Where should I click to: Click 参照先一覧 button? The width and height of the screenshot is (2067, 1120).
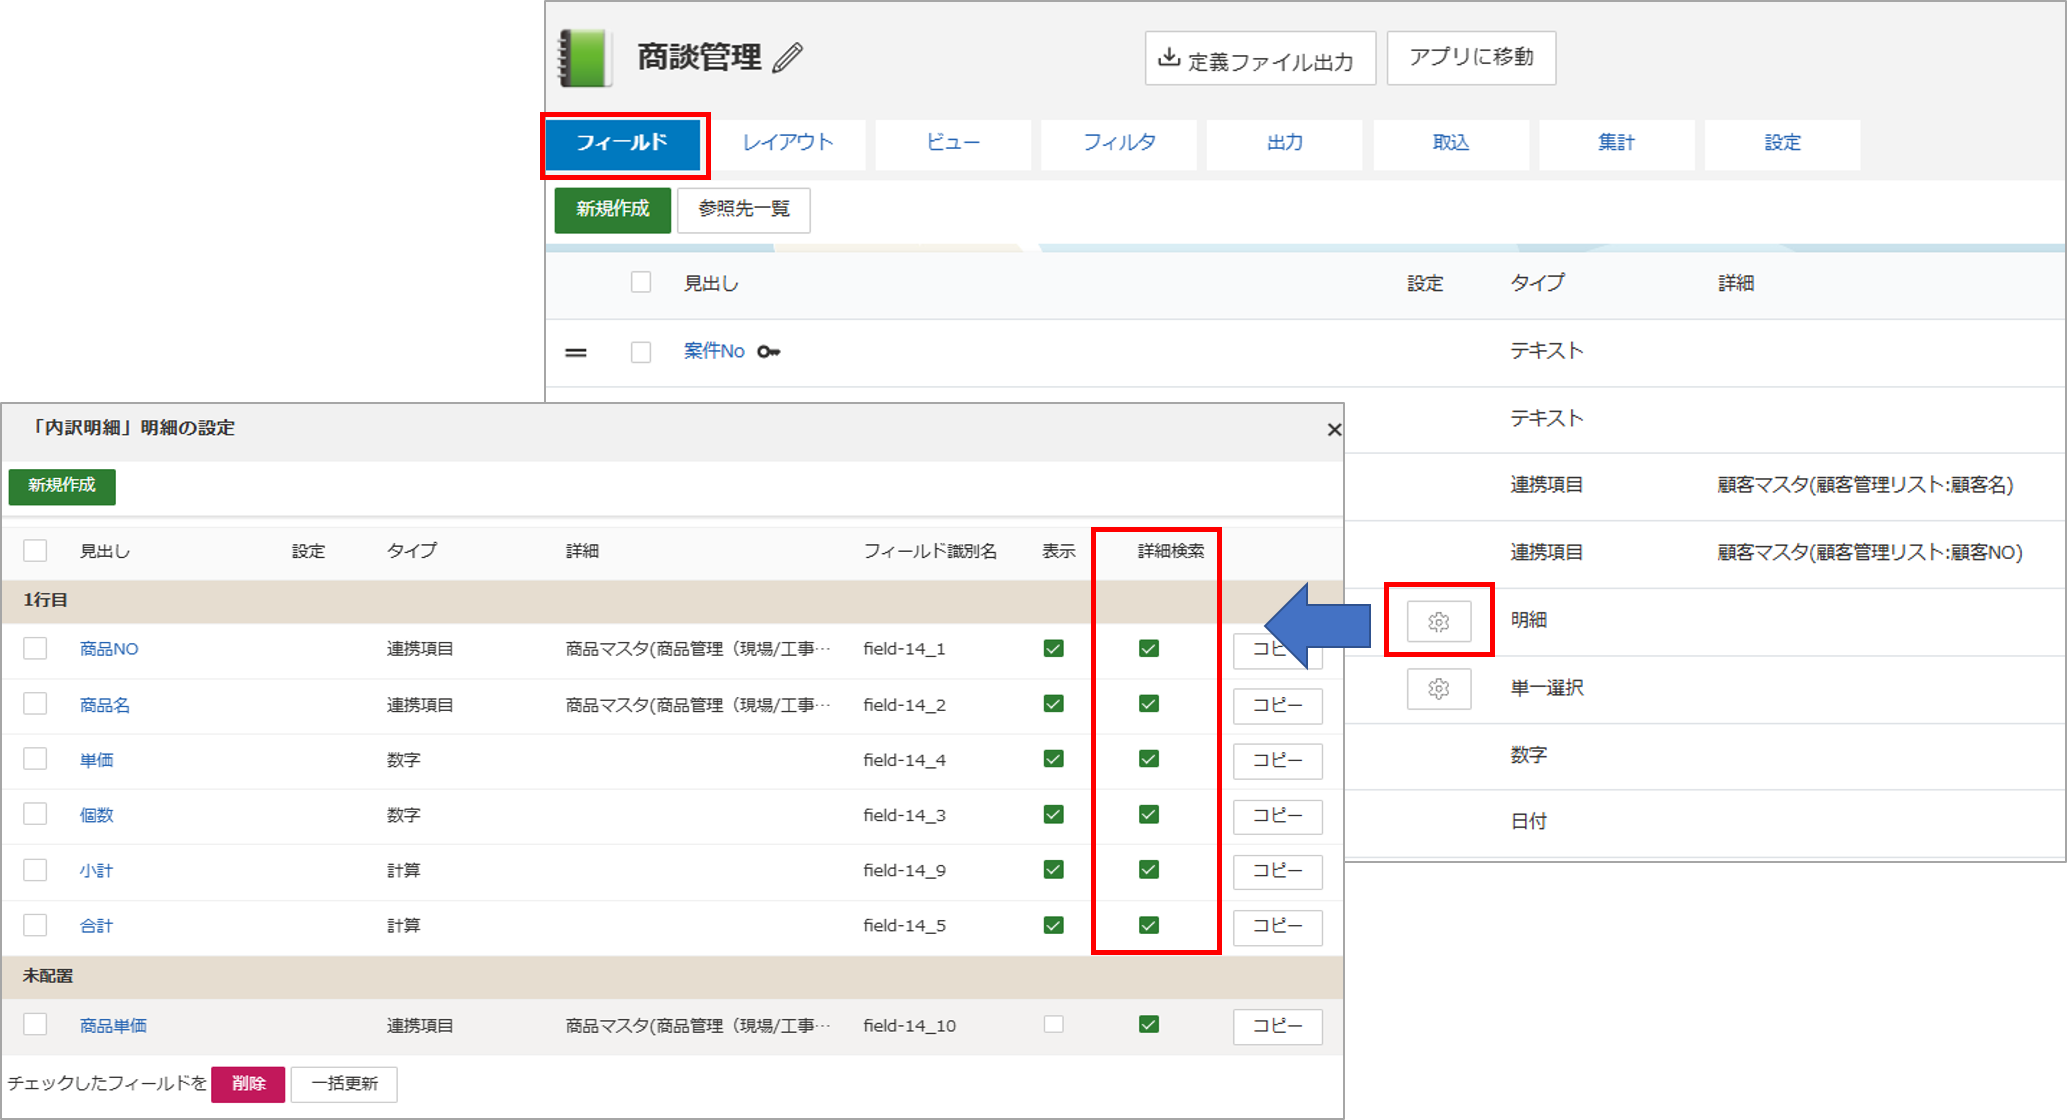pos(743,209)
